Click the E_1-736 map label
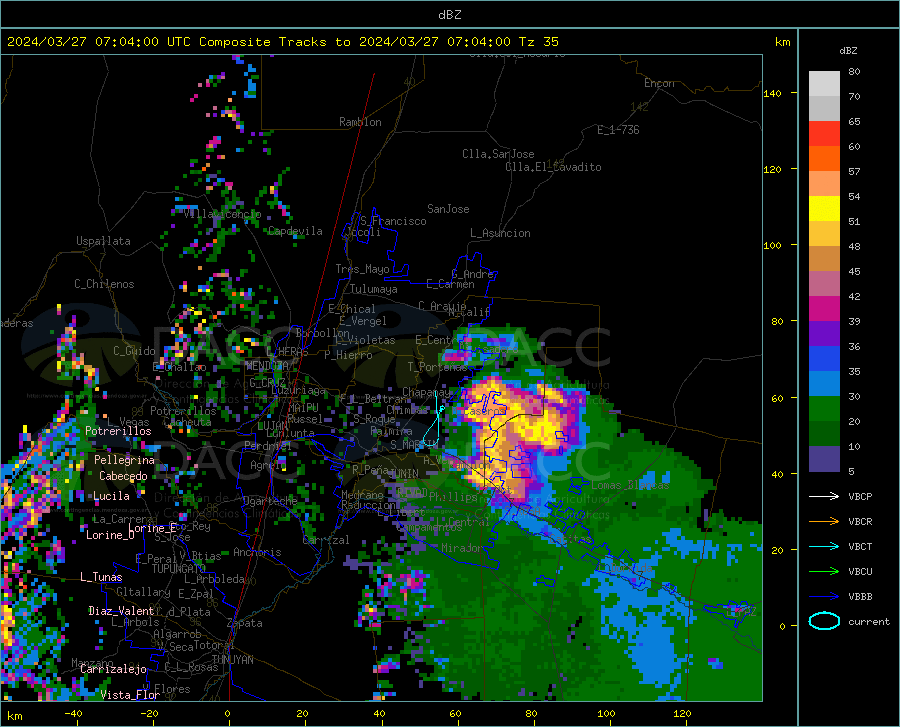 point(618,130)
